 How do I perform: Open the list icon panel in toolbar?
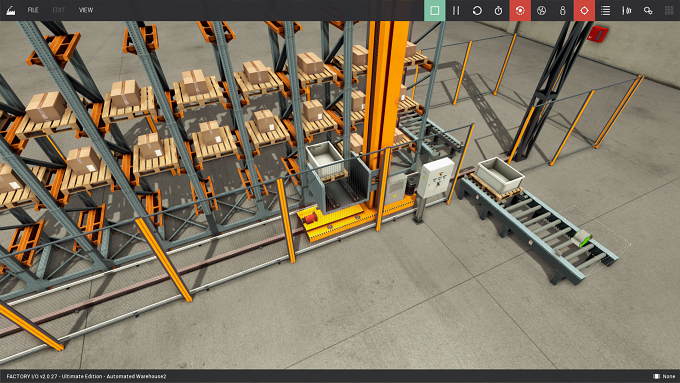pyautogui.click(x=605, y=10)
